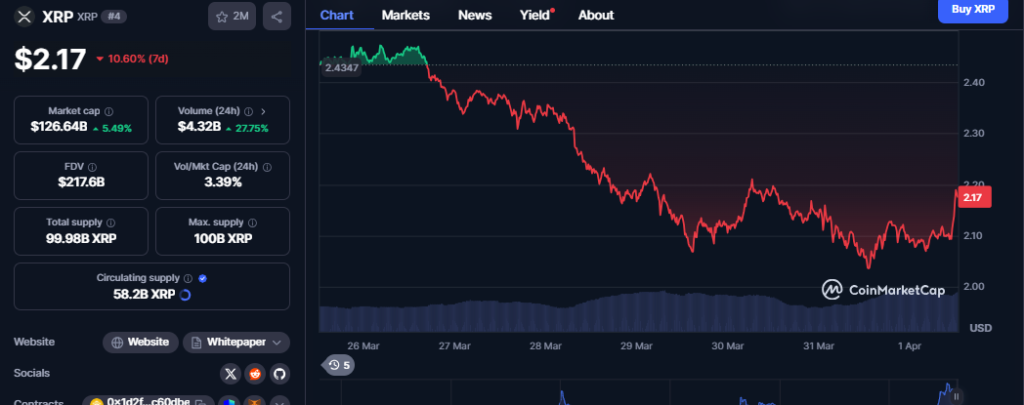Open the official Website link
Viewport: 1024px width, 405px height.
click(140, 342)
